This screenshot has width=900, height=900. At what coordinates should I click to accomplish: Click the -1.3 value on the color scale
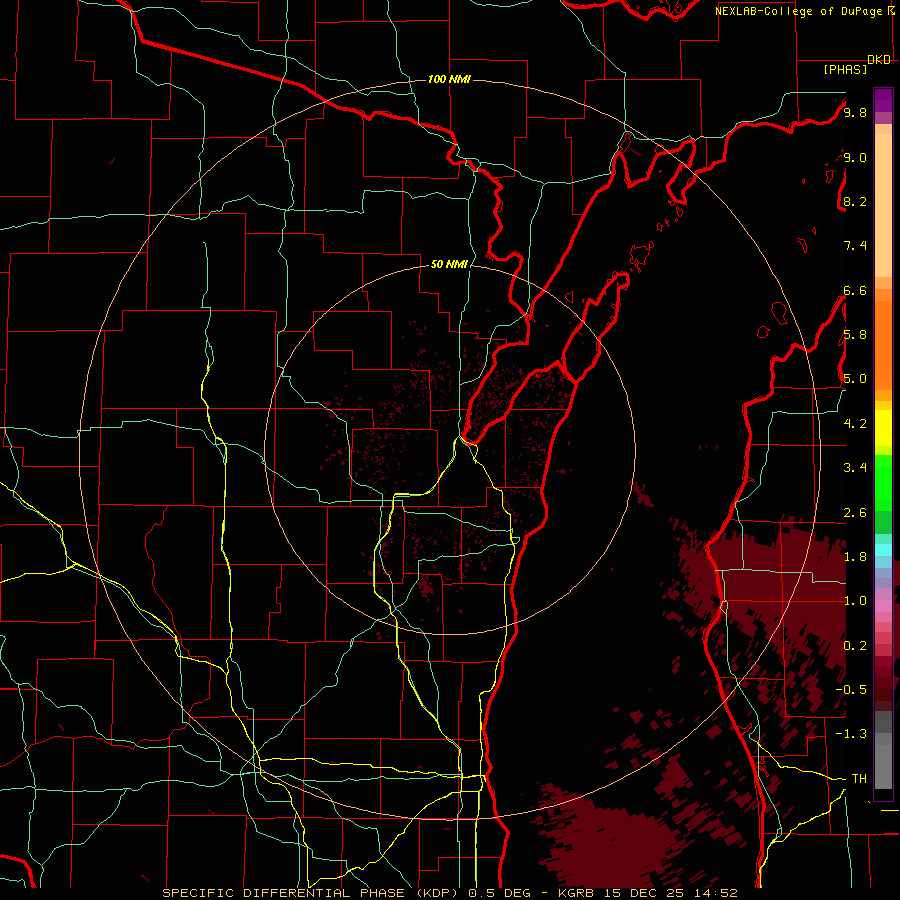click(851, 734)
